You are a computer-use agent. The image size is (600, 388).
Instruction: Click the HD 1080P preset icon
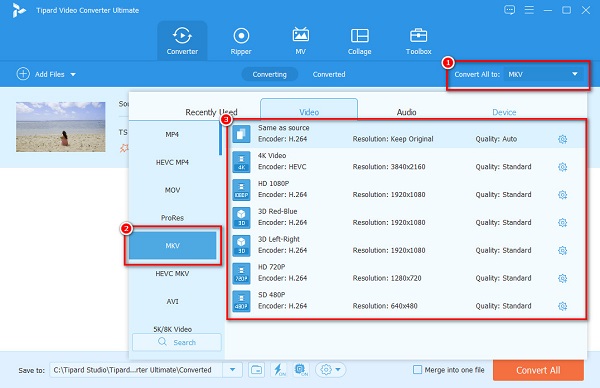tap(241, 190)
